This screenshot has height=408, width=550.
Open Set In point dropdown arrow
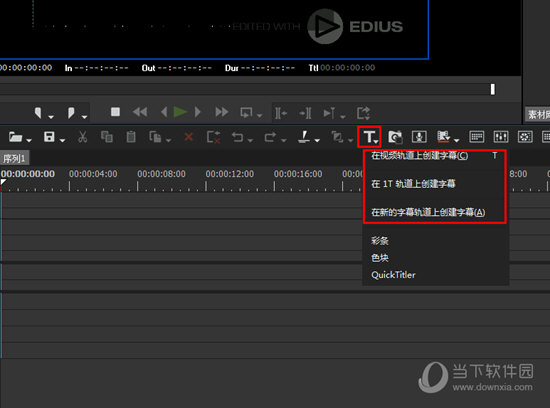point(51,116)
